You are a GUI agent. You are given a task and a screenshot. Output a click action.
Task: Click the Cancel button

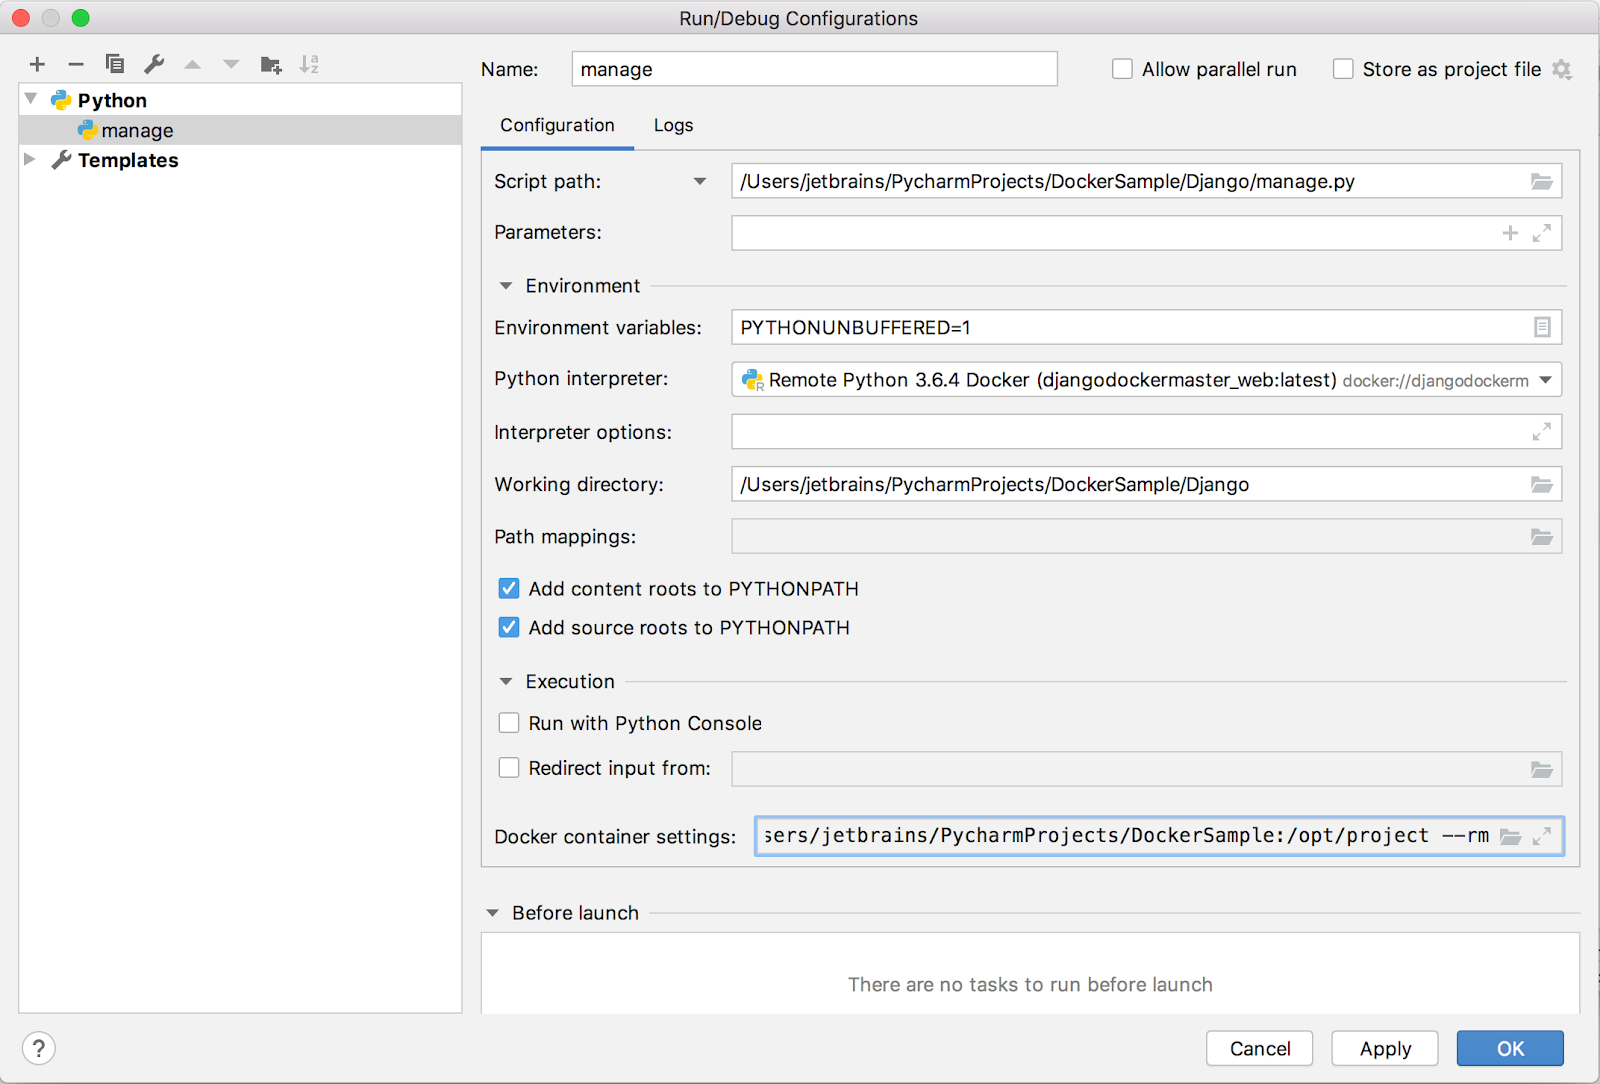1260,1048
